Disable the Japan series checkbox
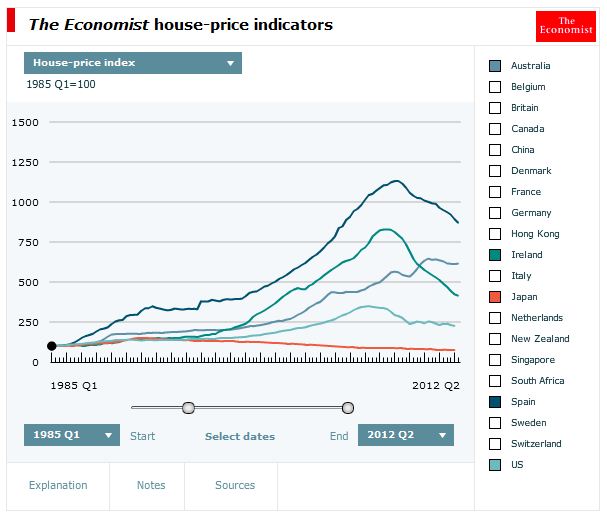 [495, 297]
